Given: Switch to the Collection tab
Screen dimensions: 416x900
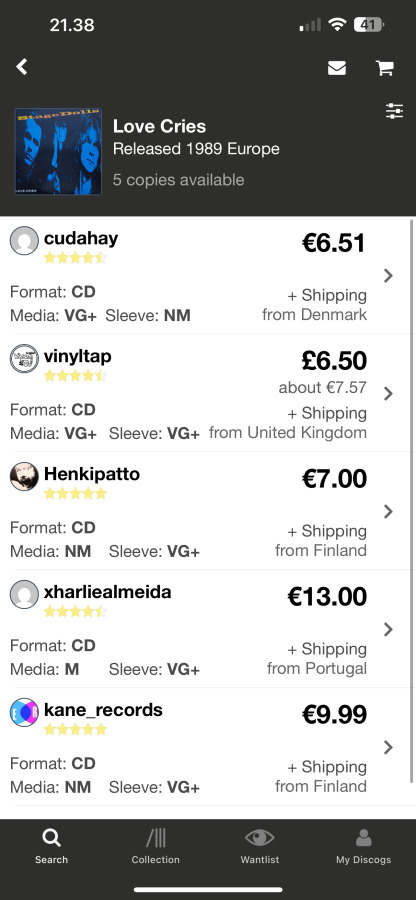Looking at the screenshot, I should click(x=155, y=846).
